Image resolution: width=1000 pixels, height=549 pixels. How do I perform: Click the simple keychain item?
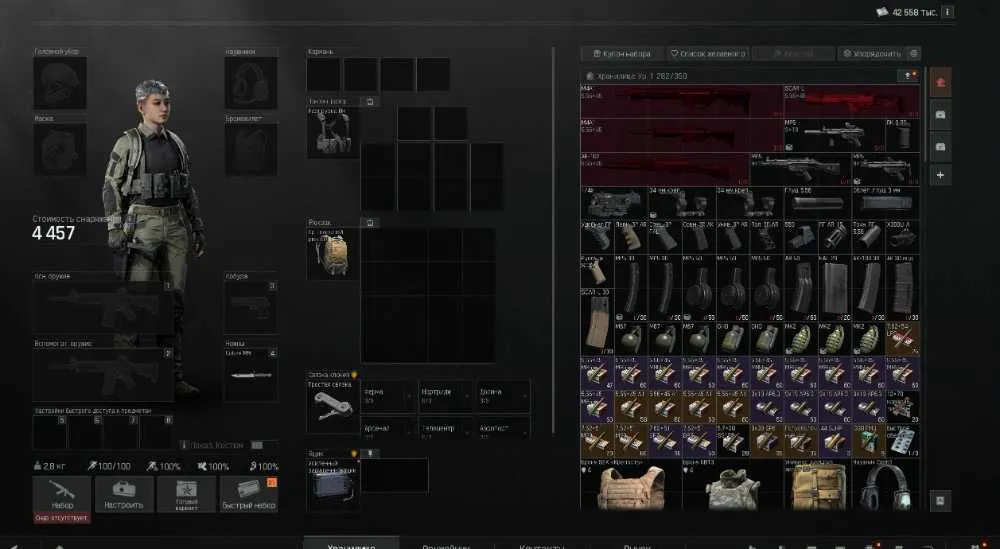(333, 406)
